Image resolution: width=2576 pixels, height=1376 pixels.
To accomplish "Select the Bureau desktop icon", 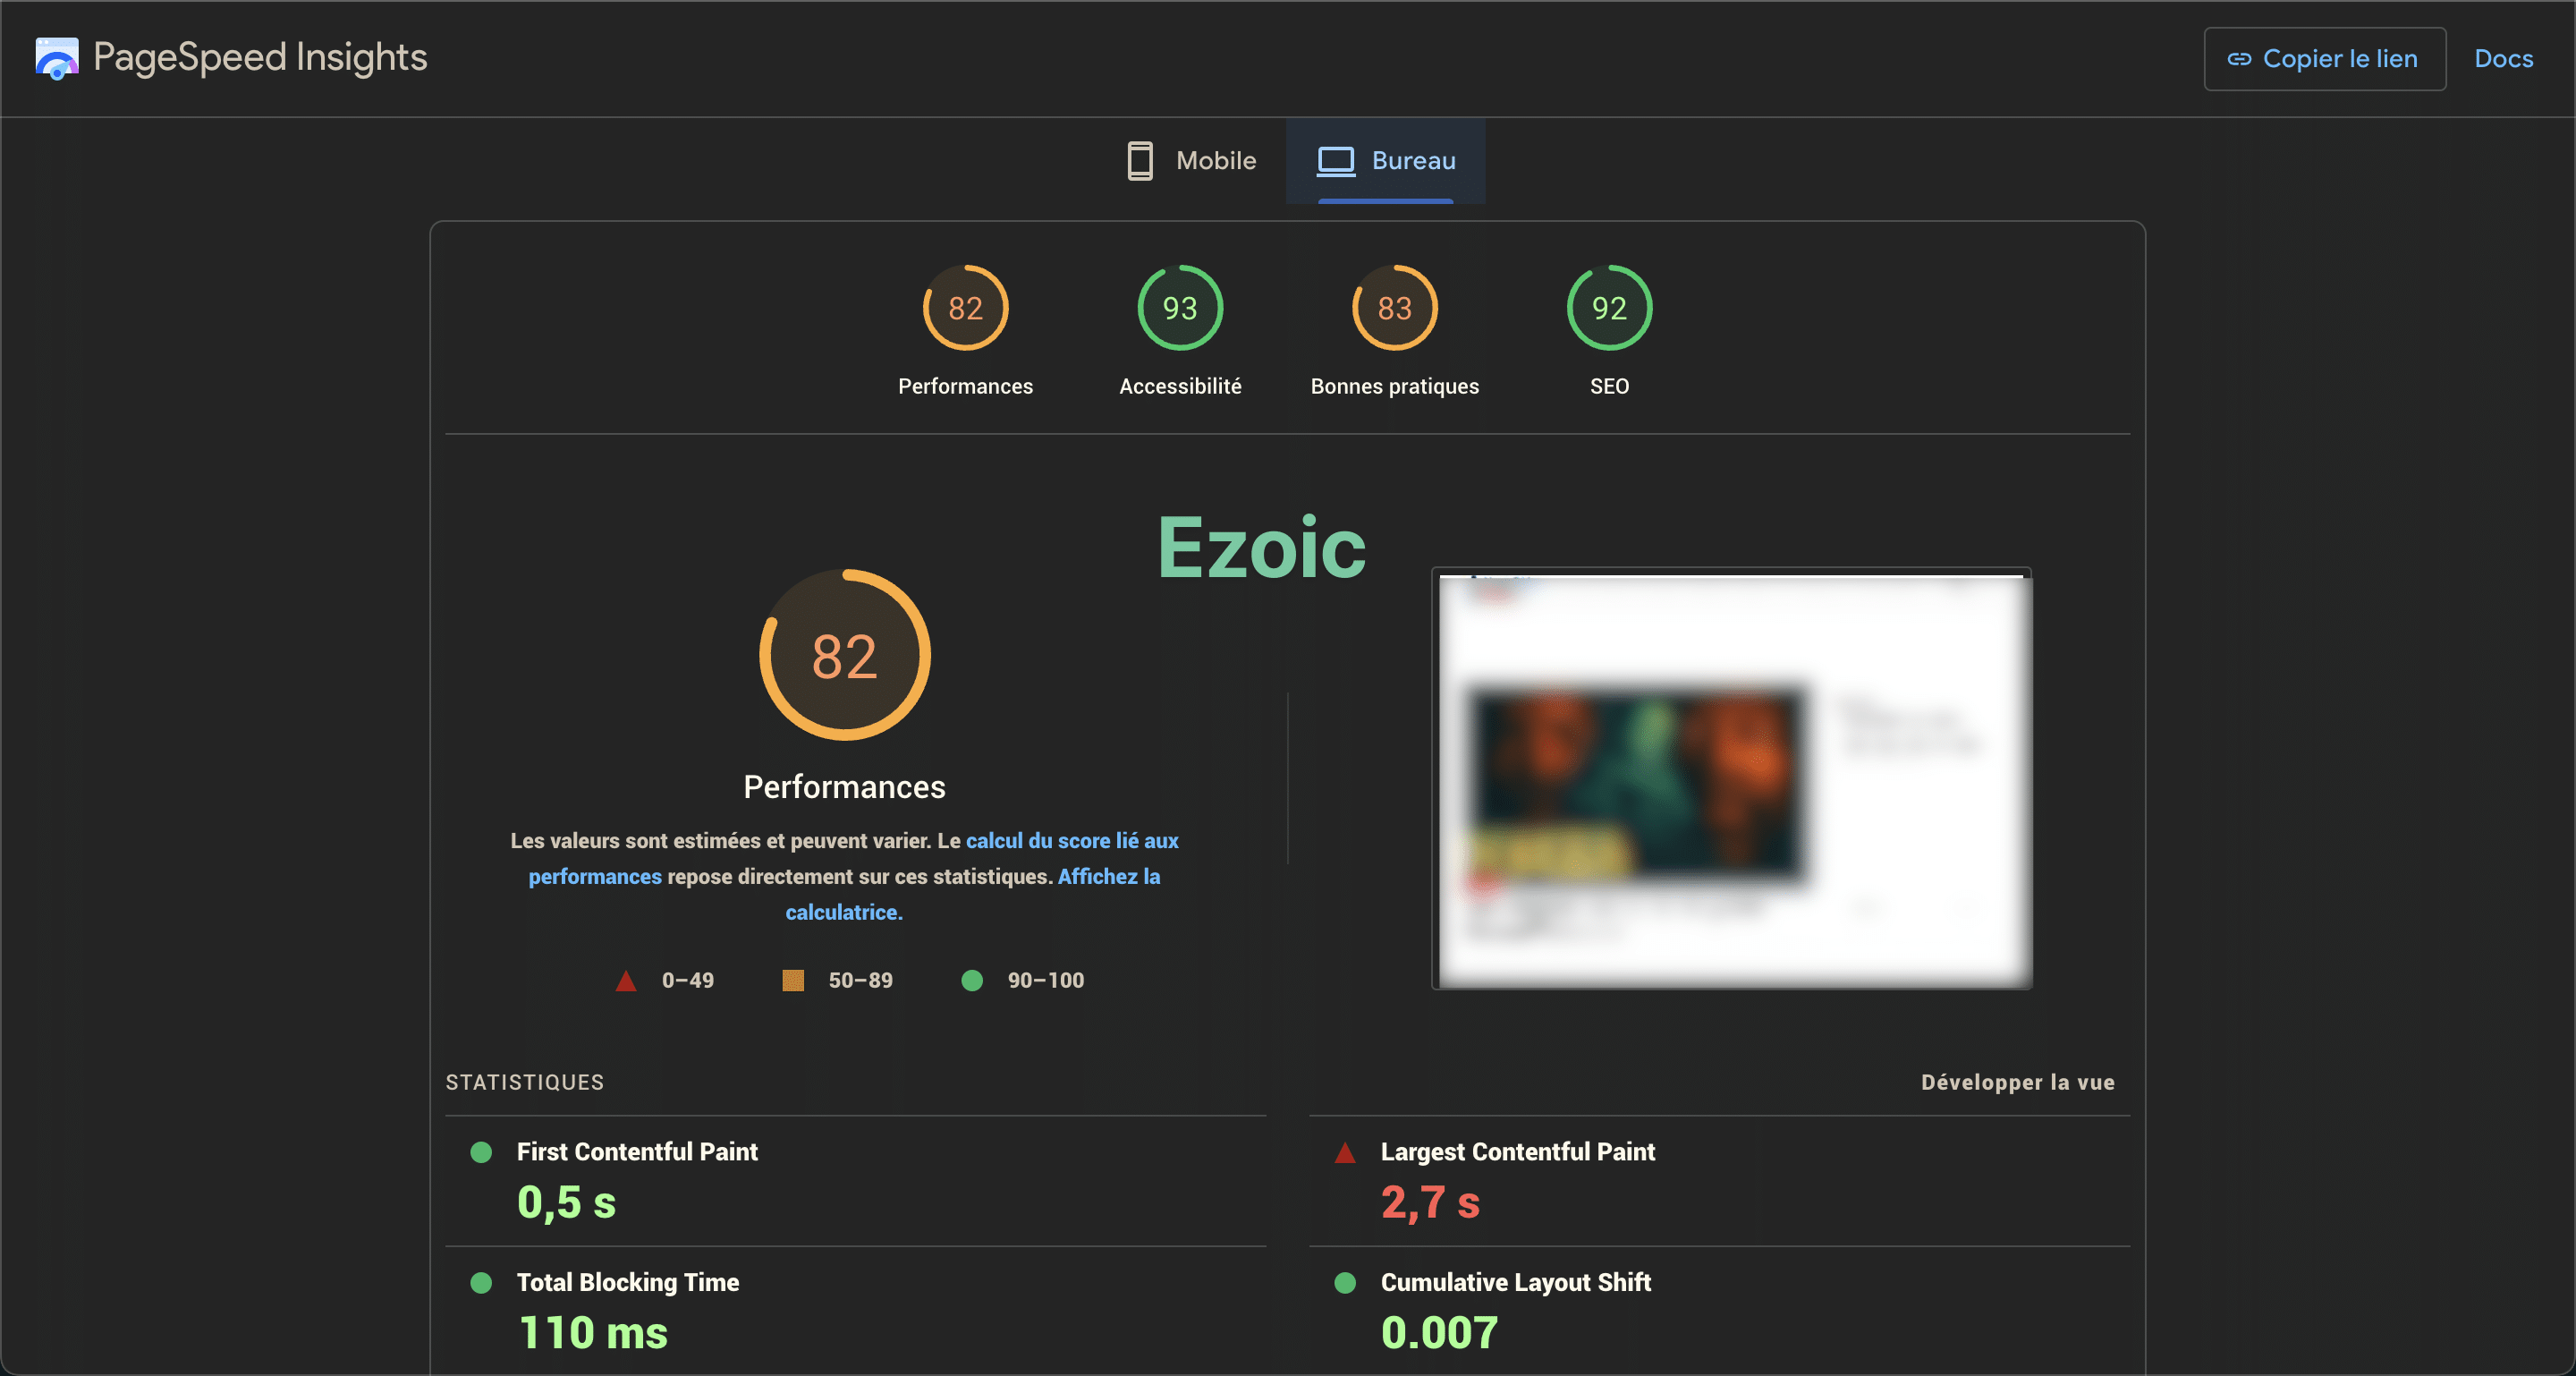I will (x=1337, y=160).
